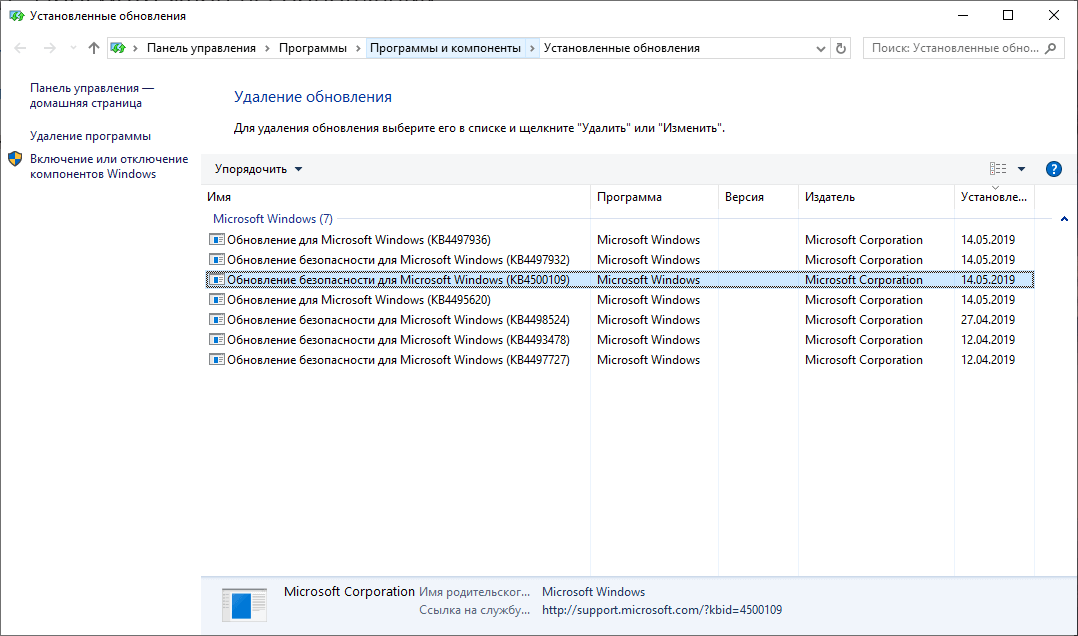Click the search magnifier icon
The height and width of the screenshot is (636, 1078).
(x=1049, y=47)
